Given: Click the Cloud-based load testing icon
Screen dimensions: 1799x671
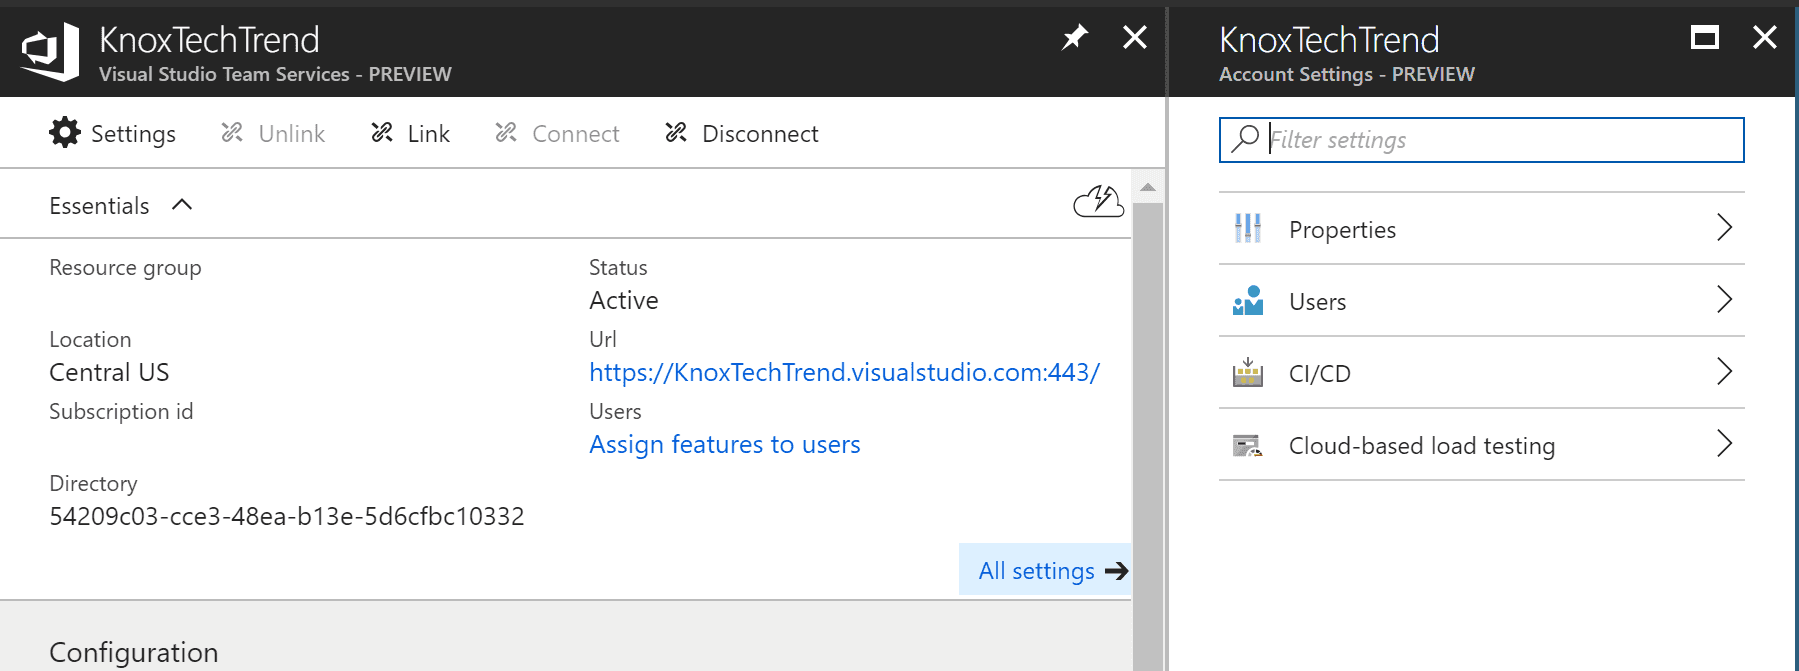Looking at the screenshot, I should click(1248, 445).
